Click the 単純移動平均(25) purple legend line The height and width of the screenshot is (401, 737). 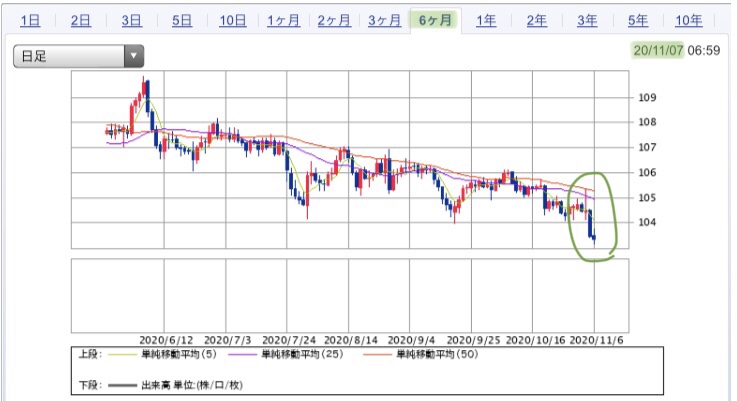(x=243, y=354)
